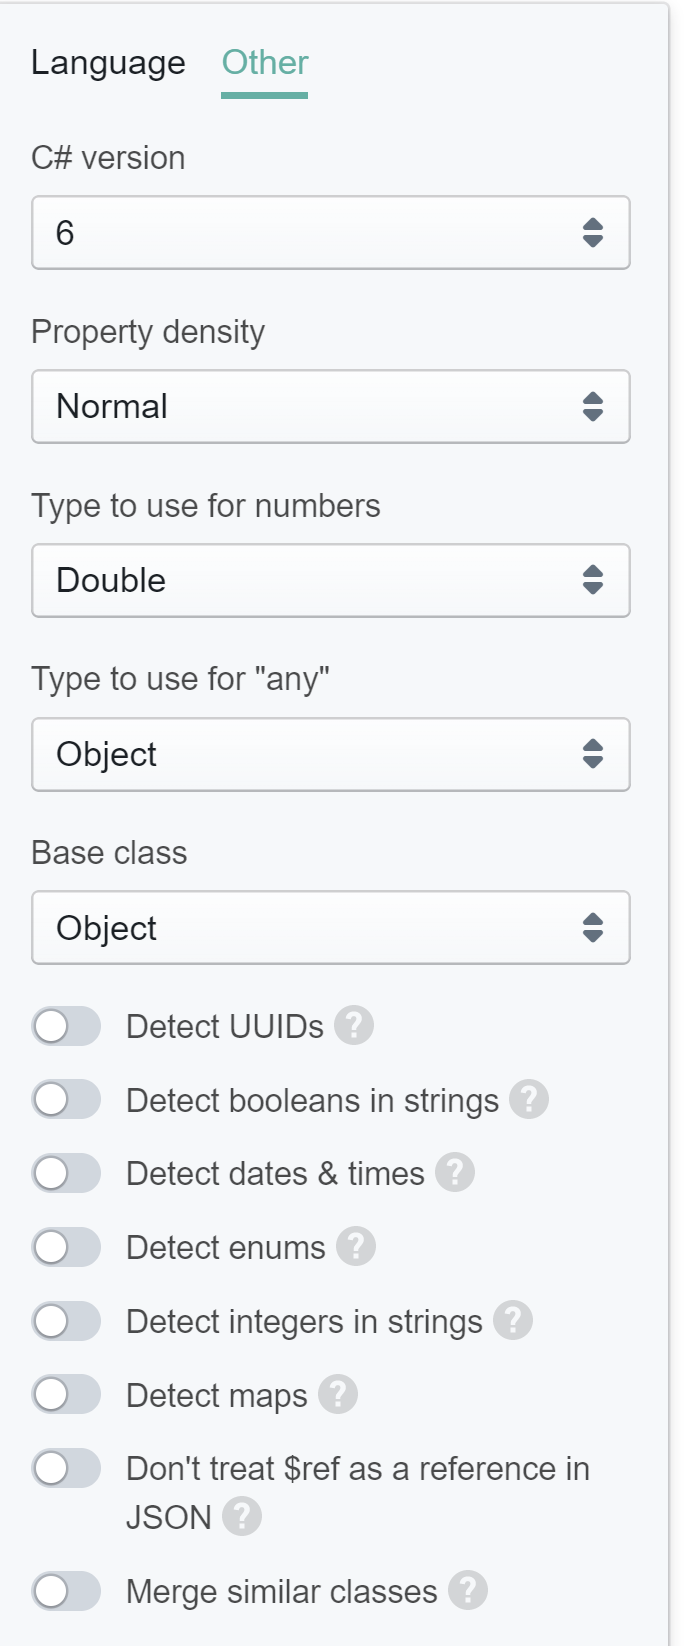
Task: Open the Type to use for "any" dropdown
Action: [x=331, y=755]
